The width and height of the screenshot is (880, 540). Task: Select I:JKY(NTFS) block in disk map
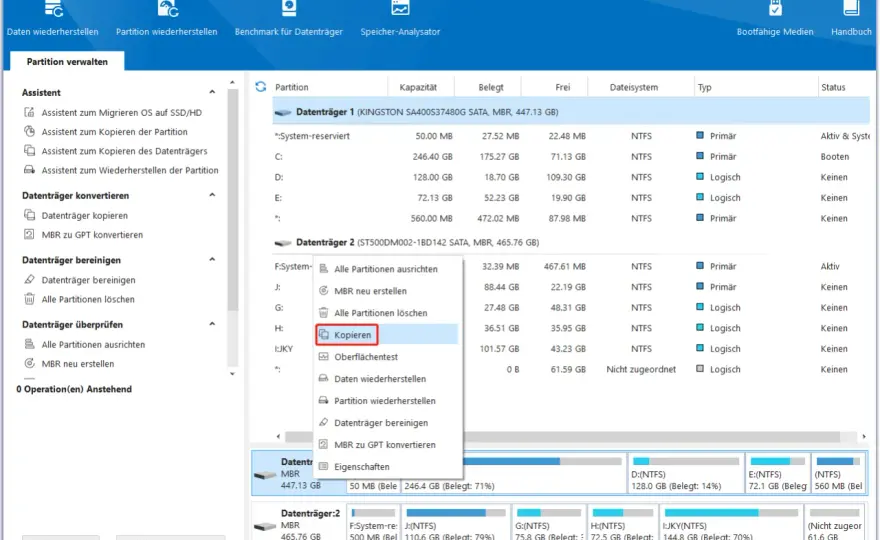coord(731,524)
